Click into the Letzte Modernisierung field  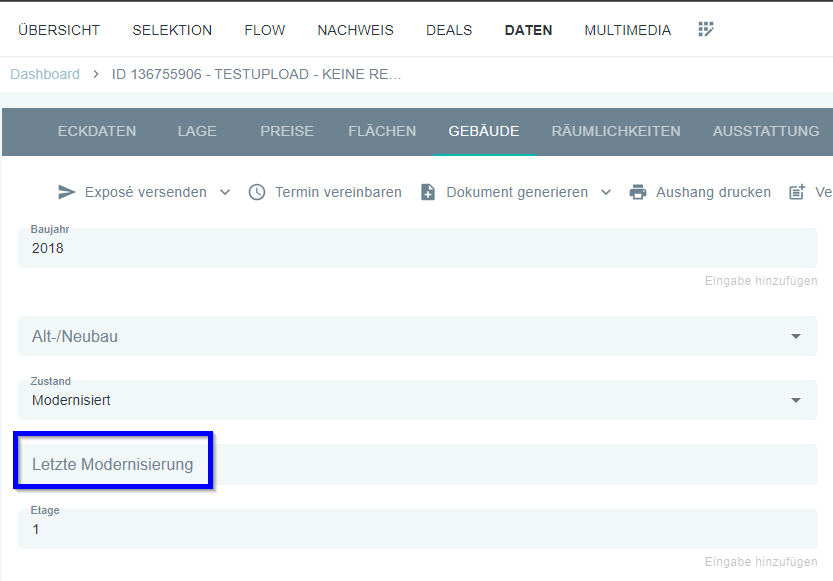point(418,465)
